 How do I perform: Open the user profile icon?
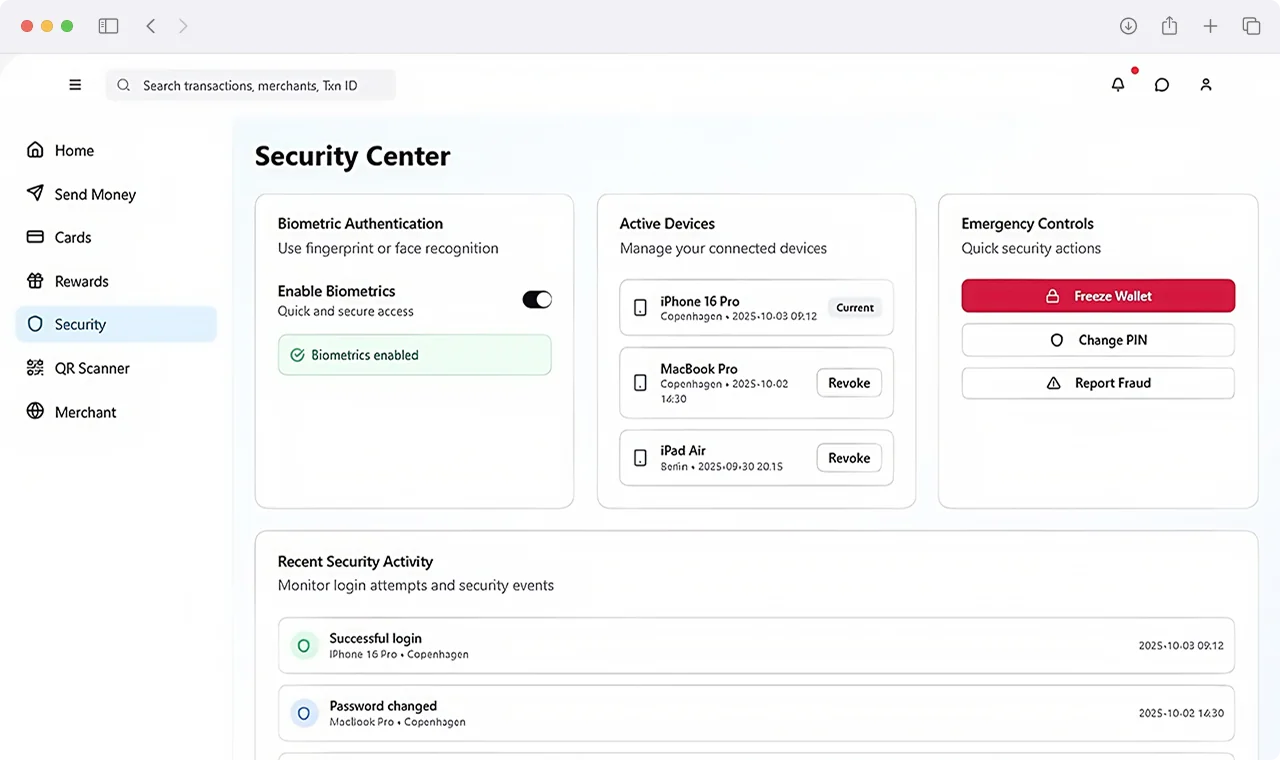(1206, 85)
